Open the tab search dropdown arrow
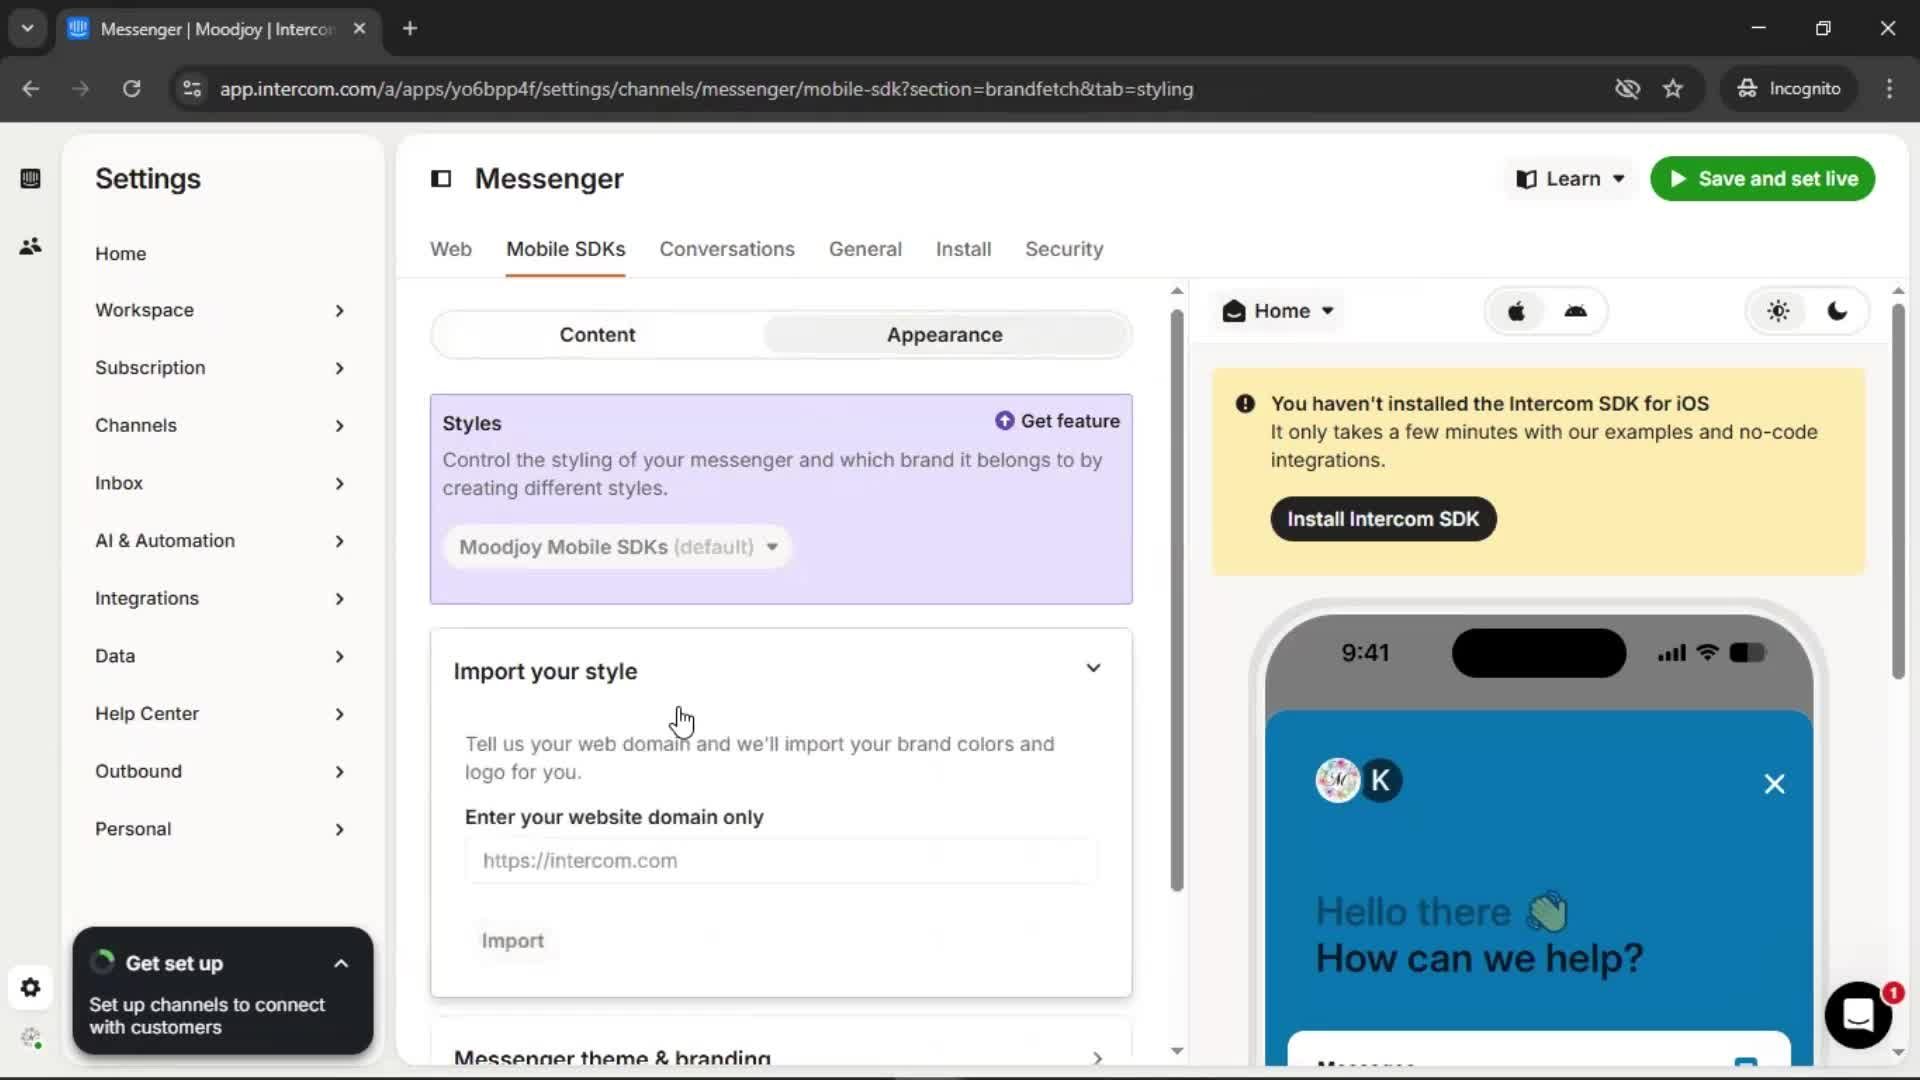Image resolution: width=1920 pixels, height=1080 pixels. 27,29
